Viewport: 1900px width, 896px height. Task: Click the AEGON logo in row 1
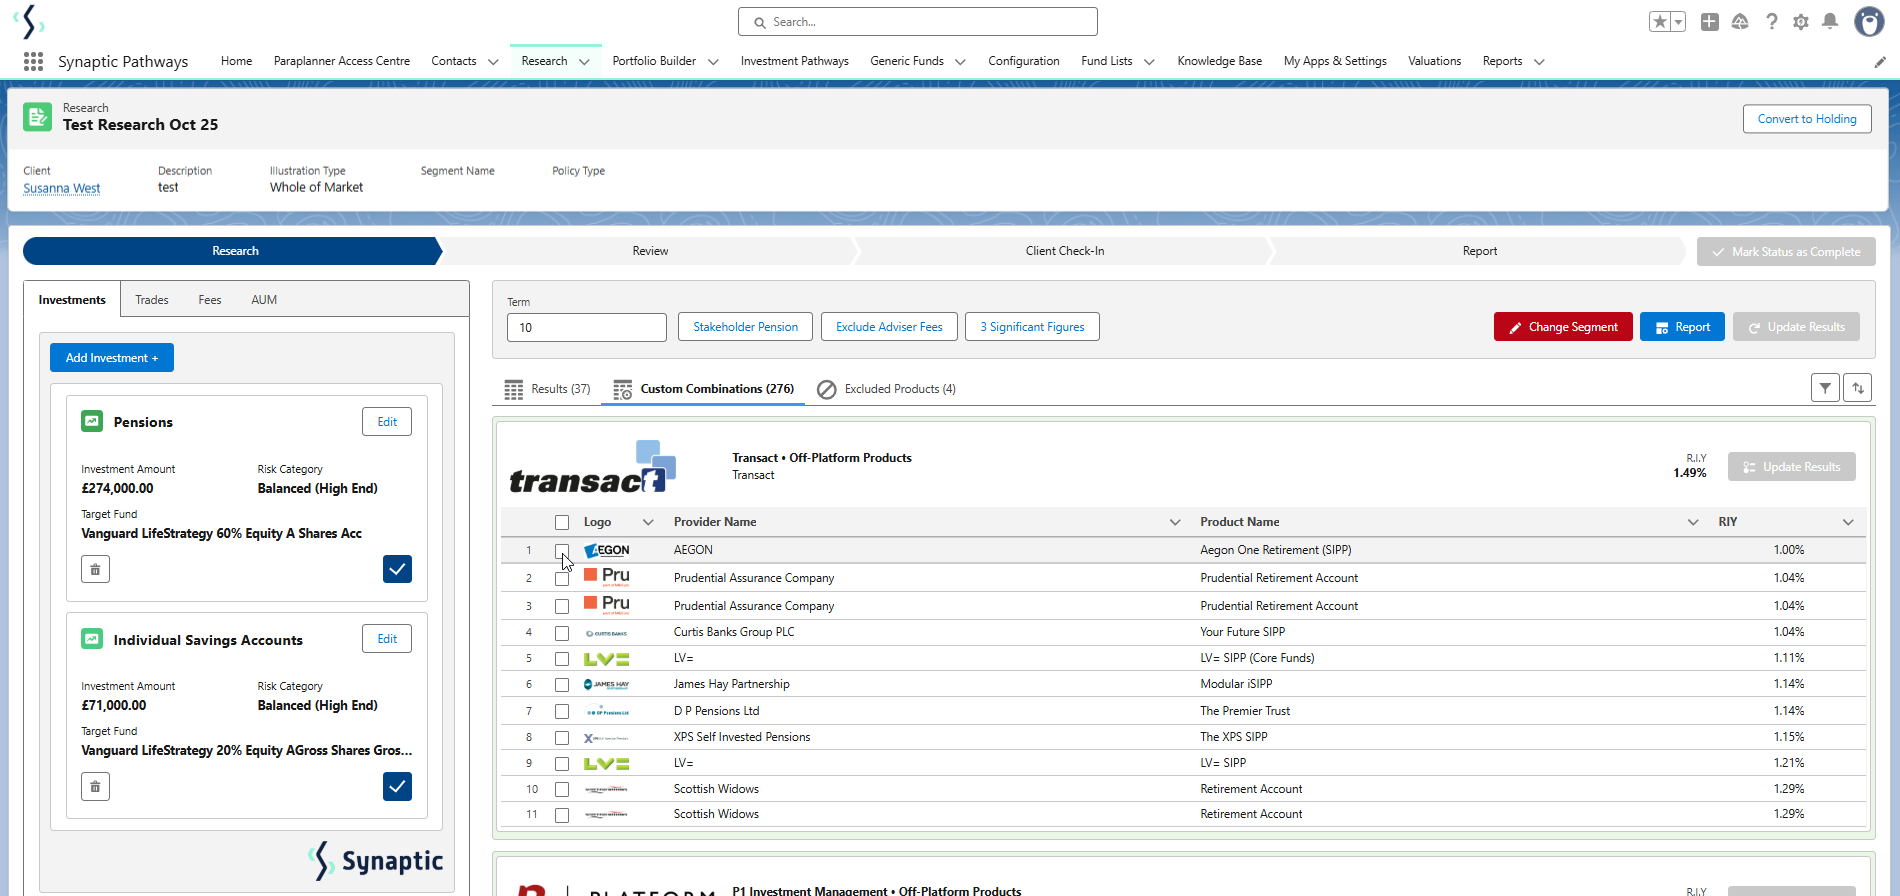(607, 550)
